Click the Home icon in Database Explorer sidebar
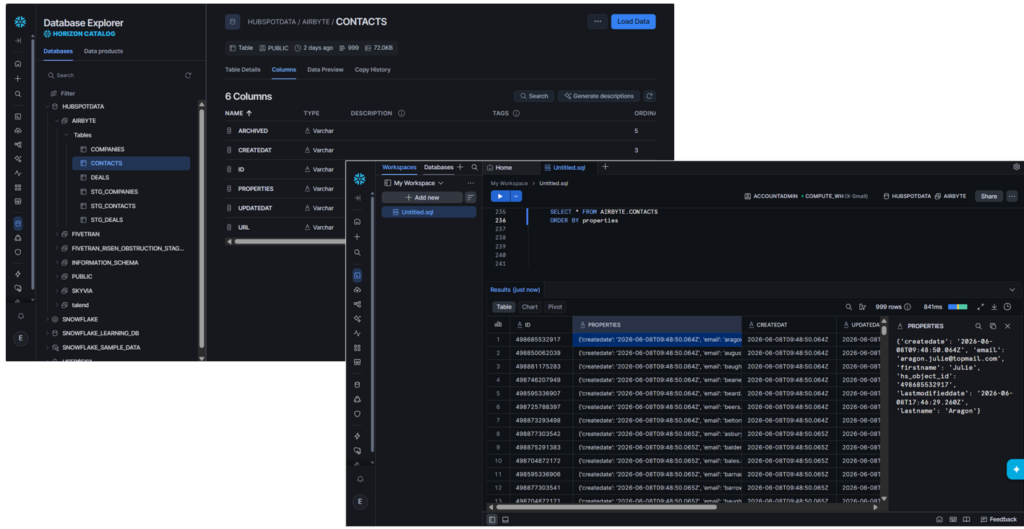Screen dimensions: 1024x529 [18, 64]
